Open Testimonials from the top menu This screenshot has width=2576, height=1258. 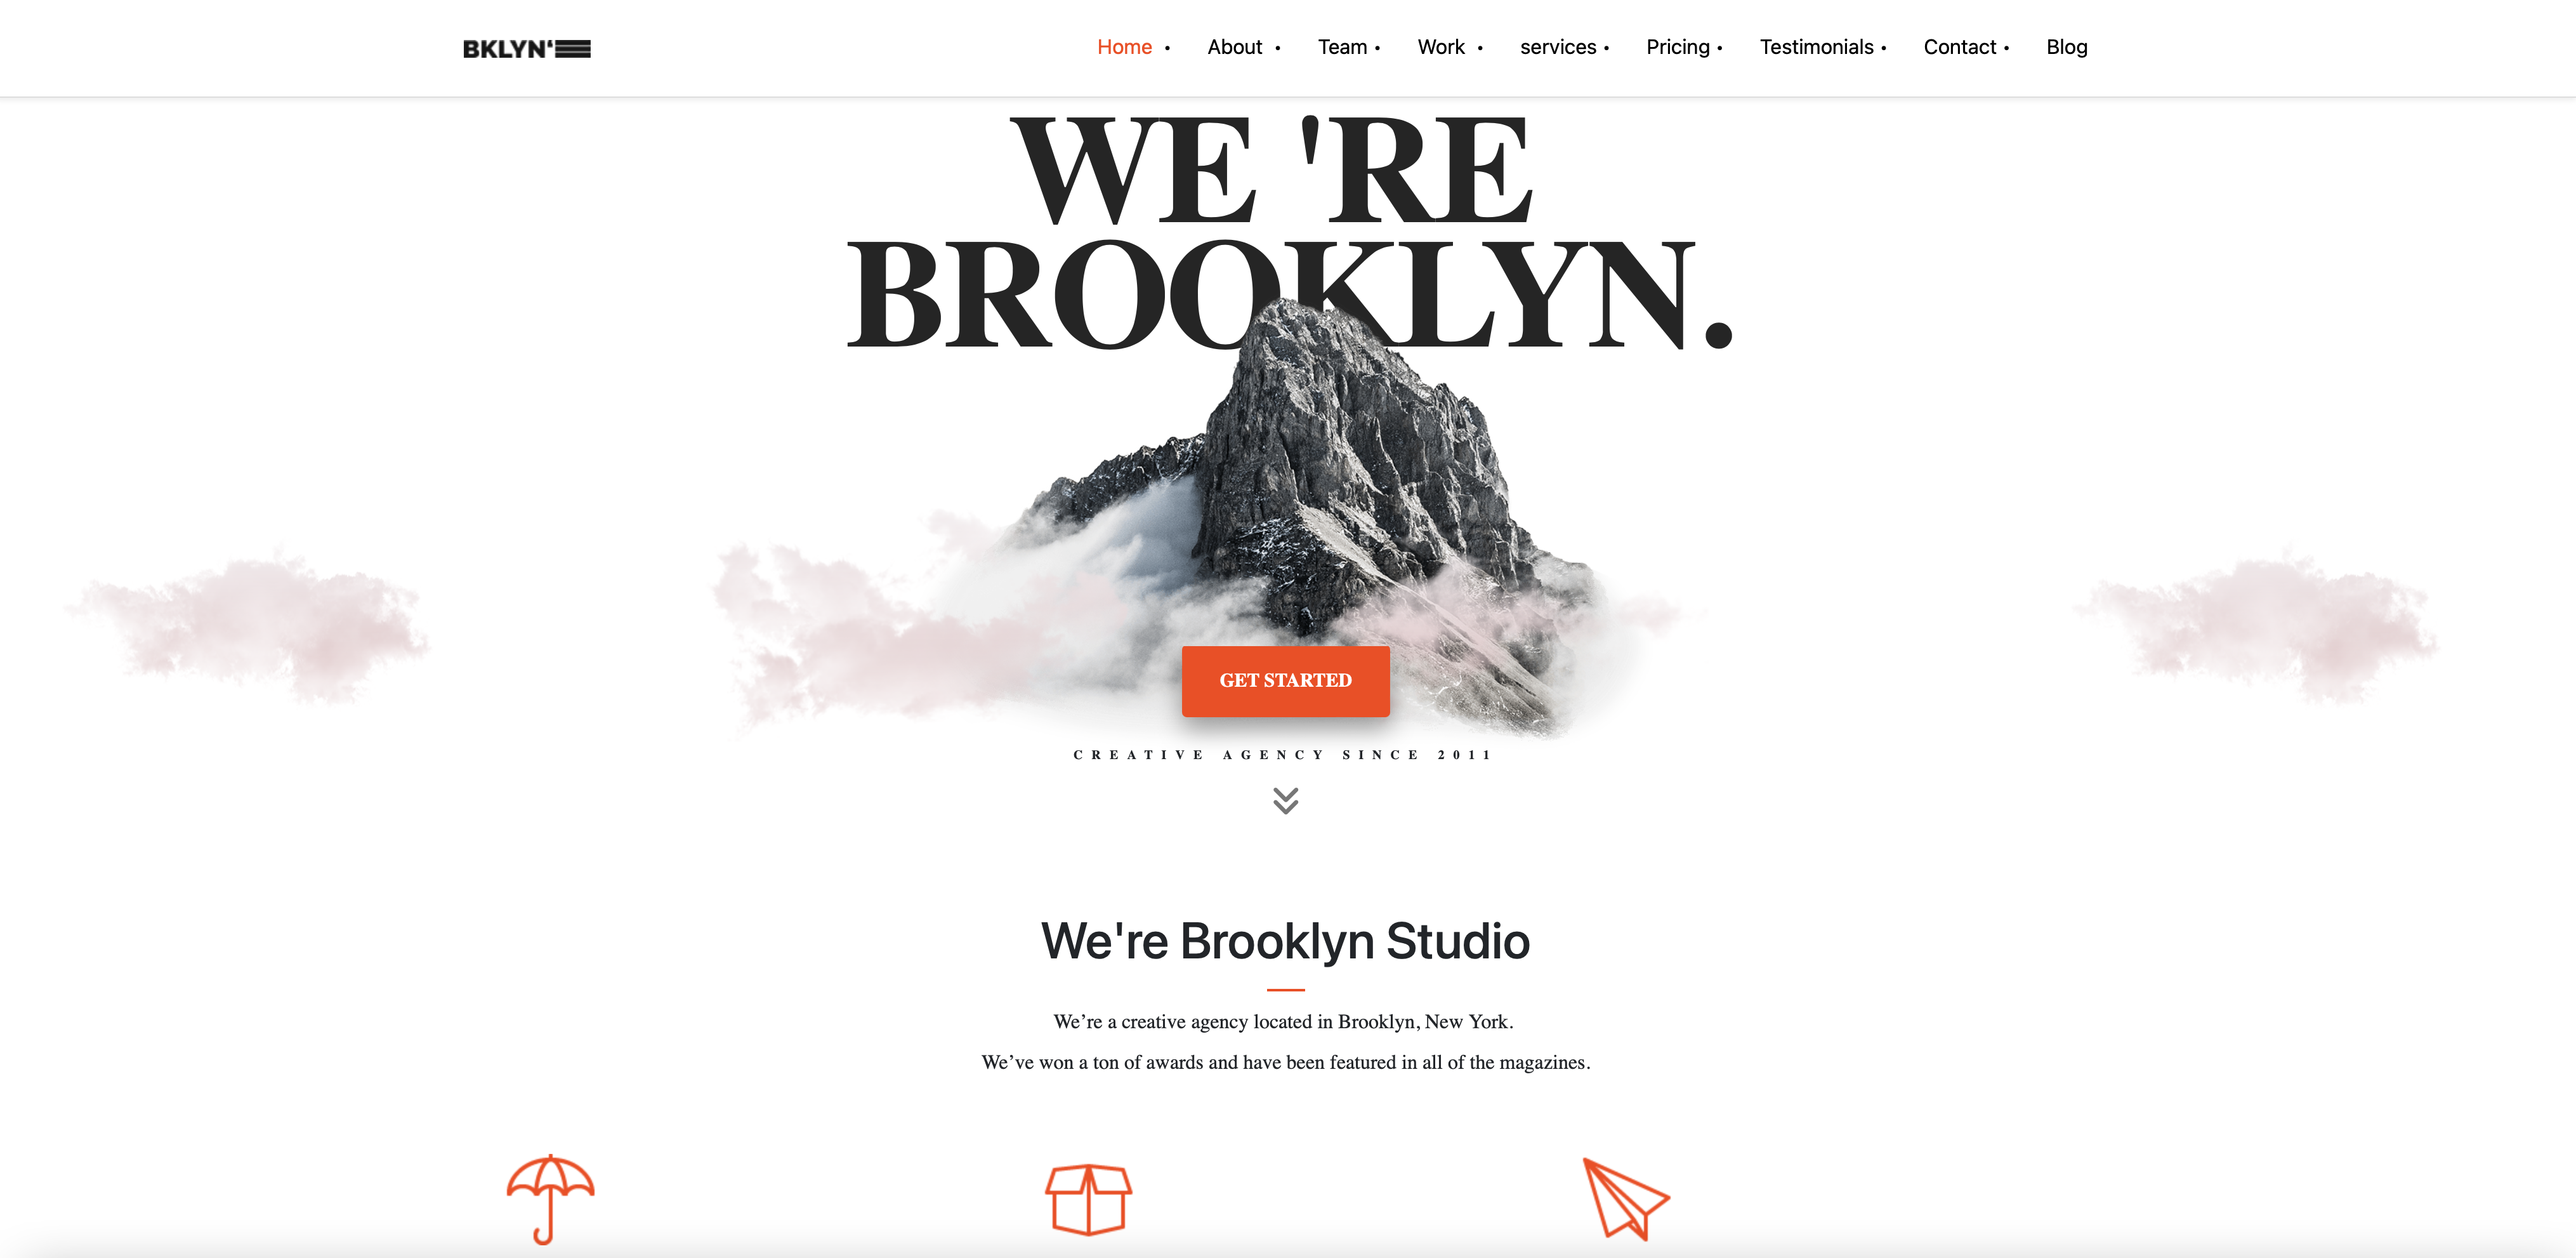[1816, 47]
